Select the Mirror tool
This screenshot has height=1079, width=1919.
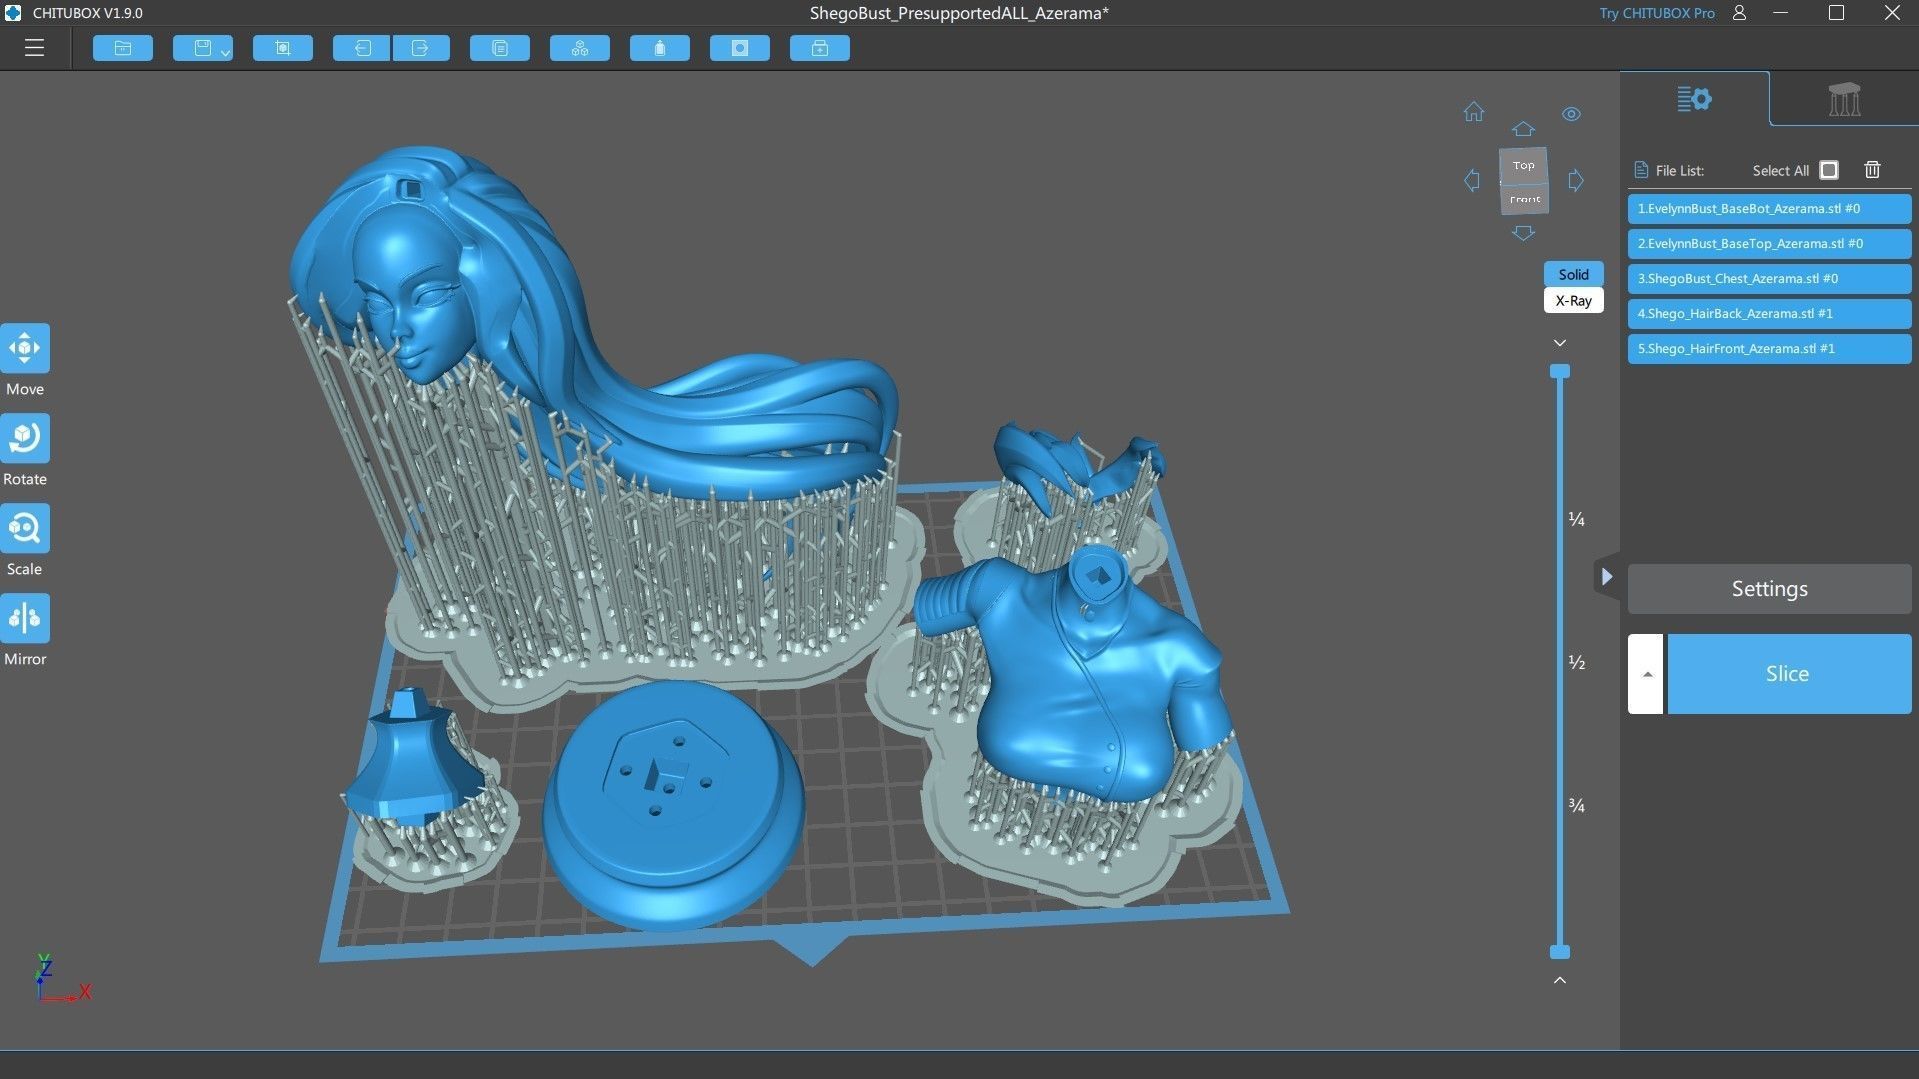click(25, 618)
